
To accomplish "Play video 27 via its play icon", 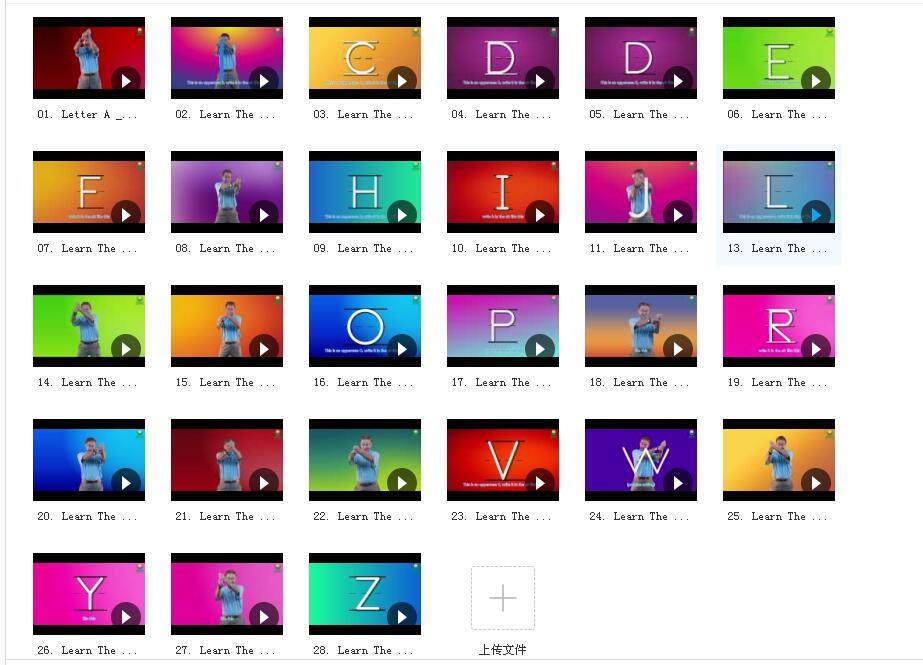I will point(264,616).
